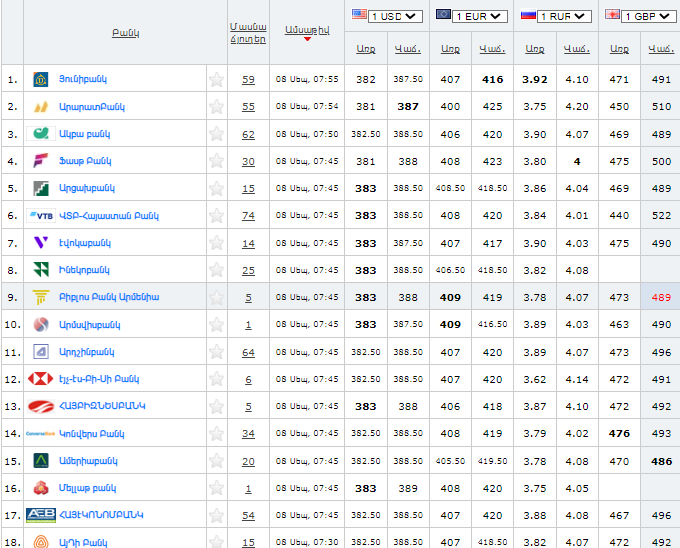The height and width of the screenshot is (548, 680).
Task: Open 59 branches link for Յունիբանկ
Action: (x=248, y=79)
